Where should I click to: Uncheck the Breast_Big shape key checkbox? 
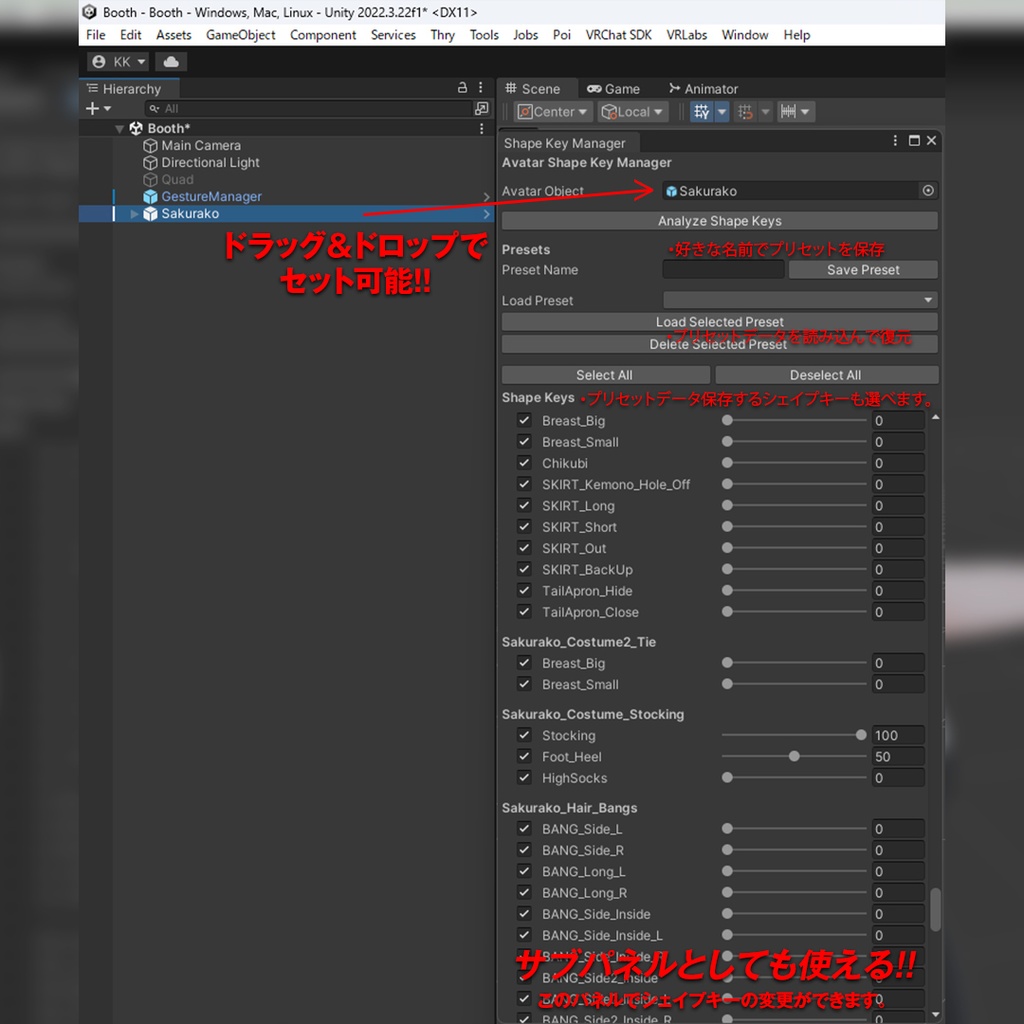pos(524,420)
